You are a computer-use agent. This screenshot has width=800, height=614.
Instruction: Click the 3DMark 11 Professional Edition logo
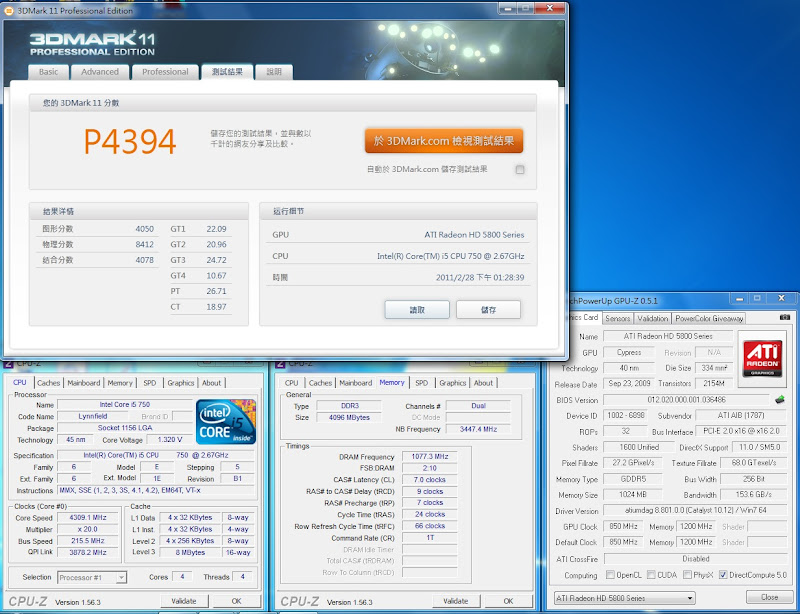coord(92,43)
